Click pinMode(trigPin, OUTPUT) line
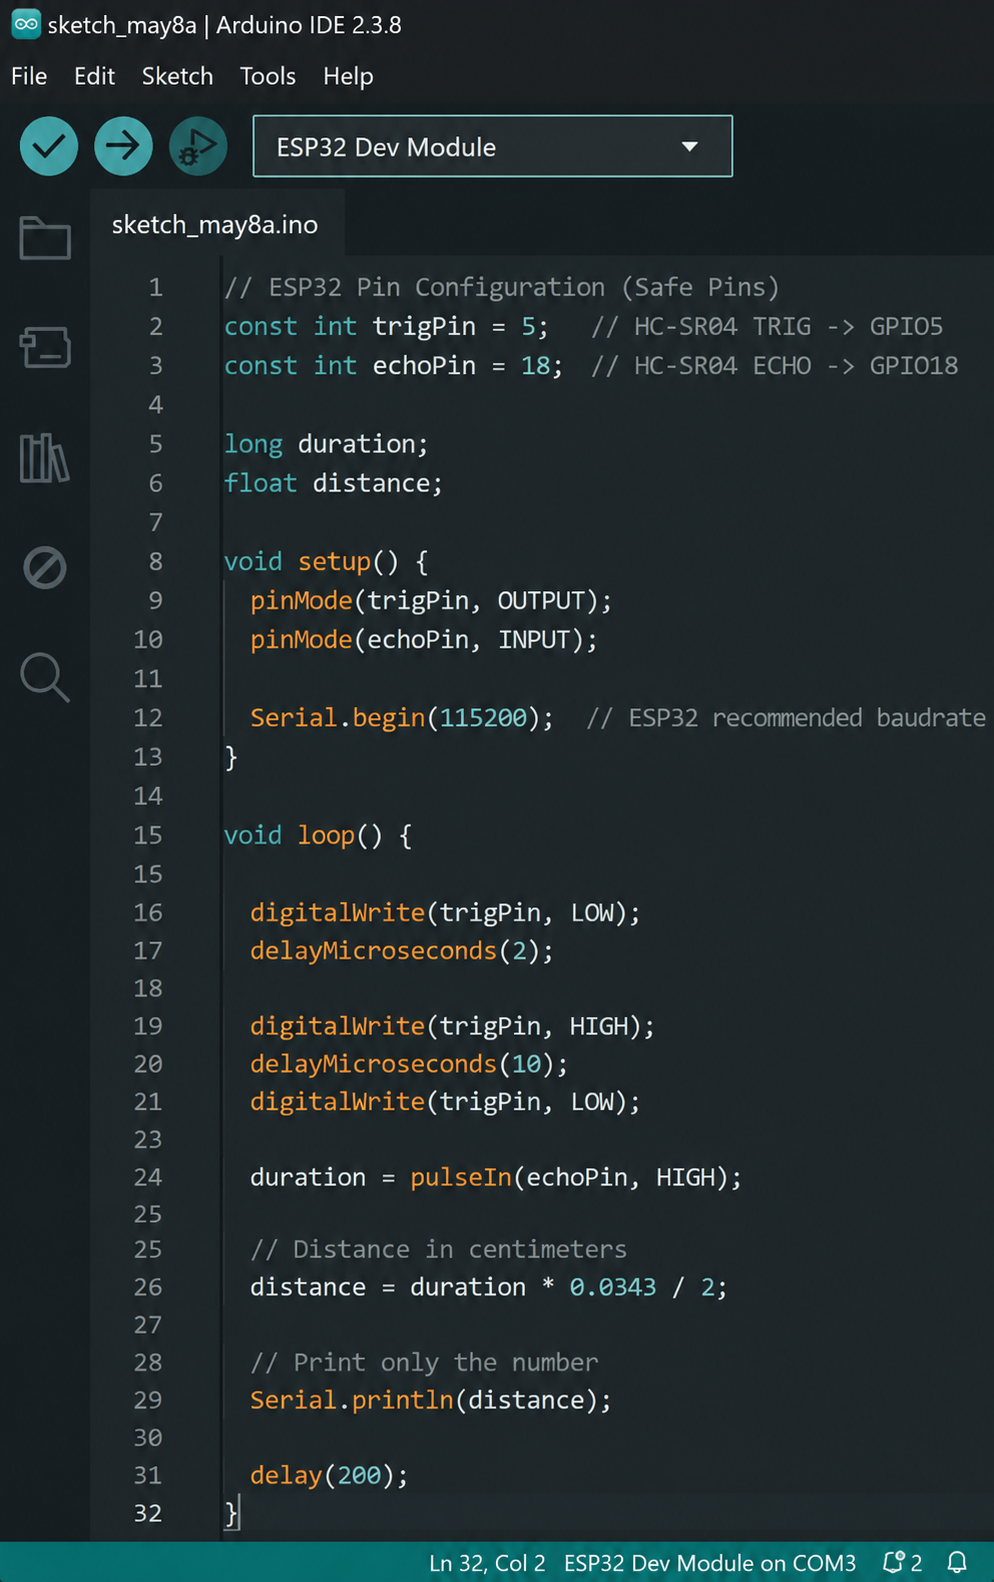This screenshot has height=1582, width=994. tap(431, 600)
